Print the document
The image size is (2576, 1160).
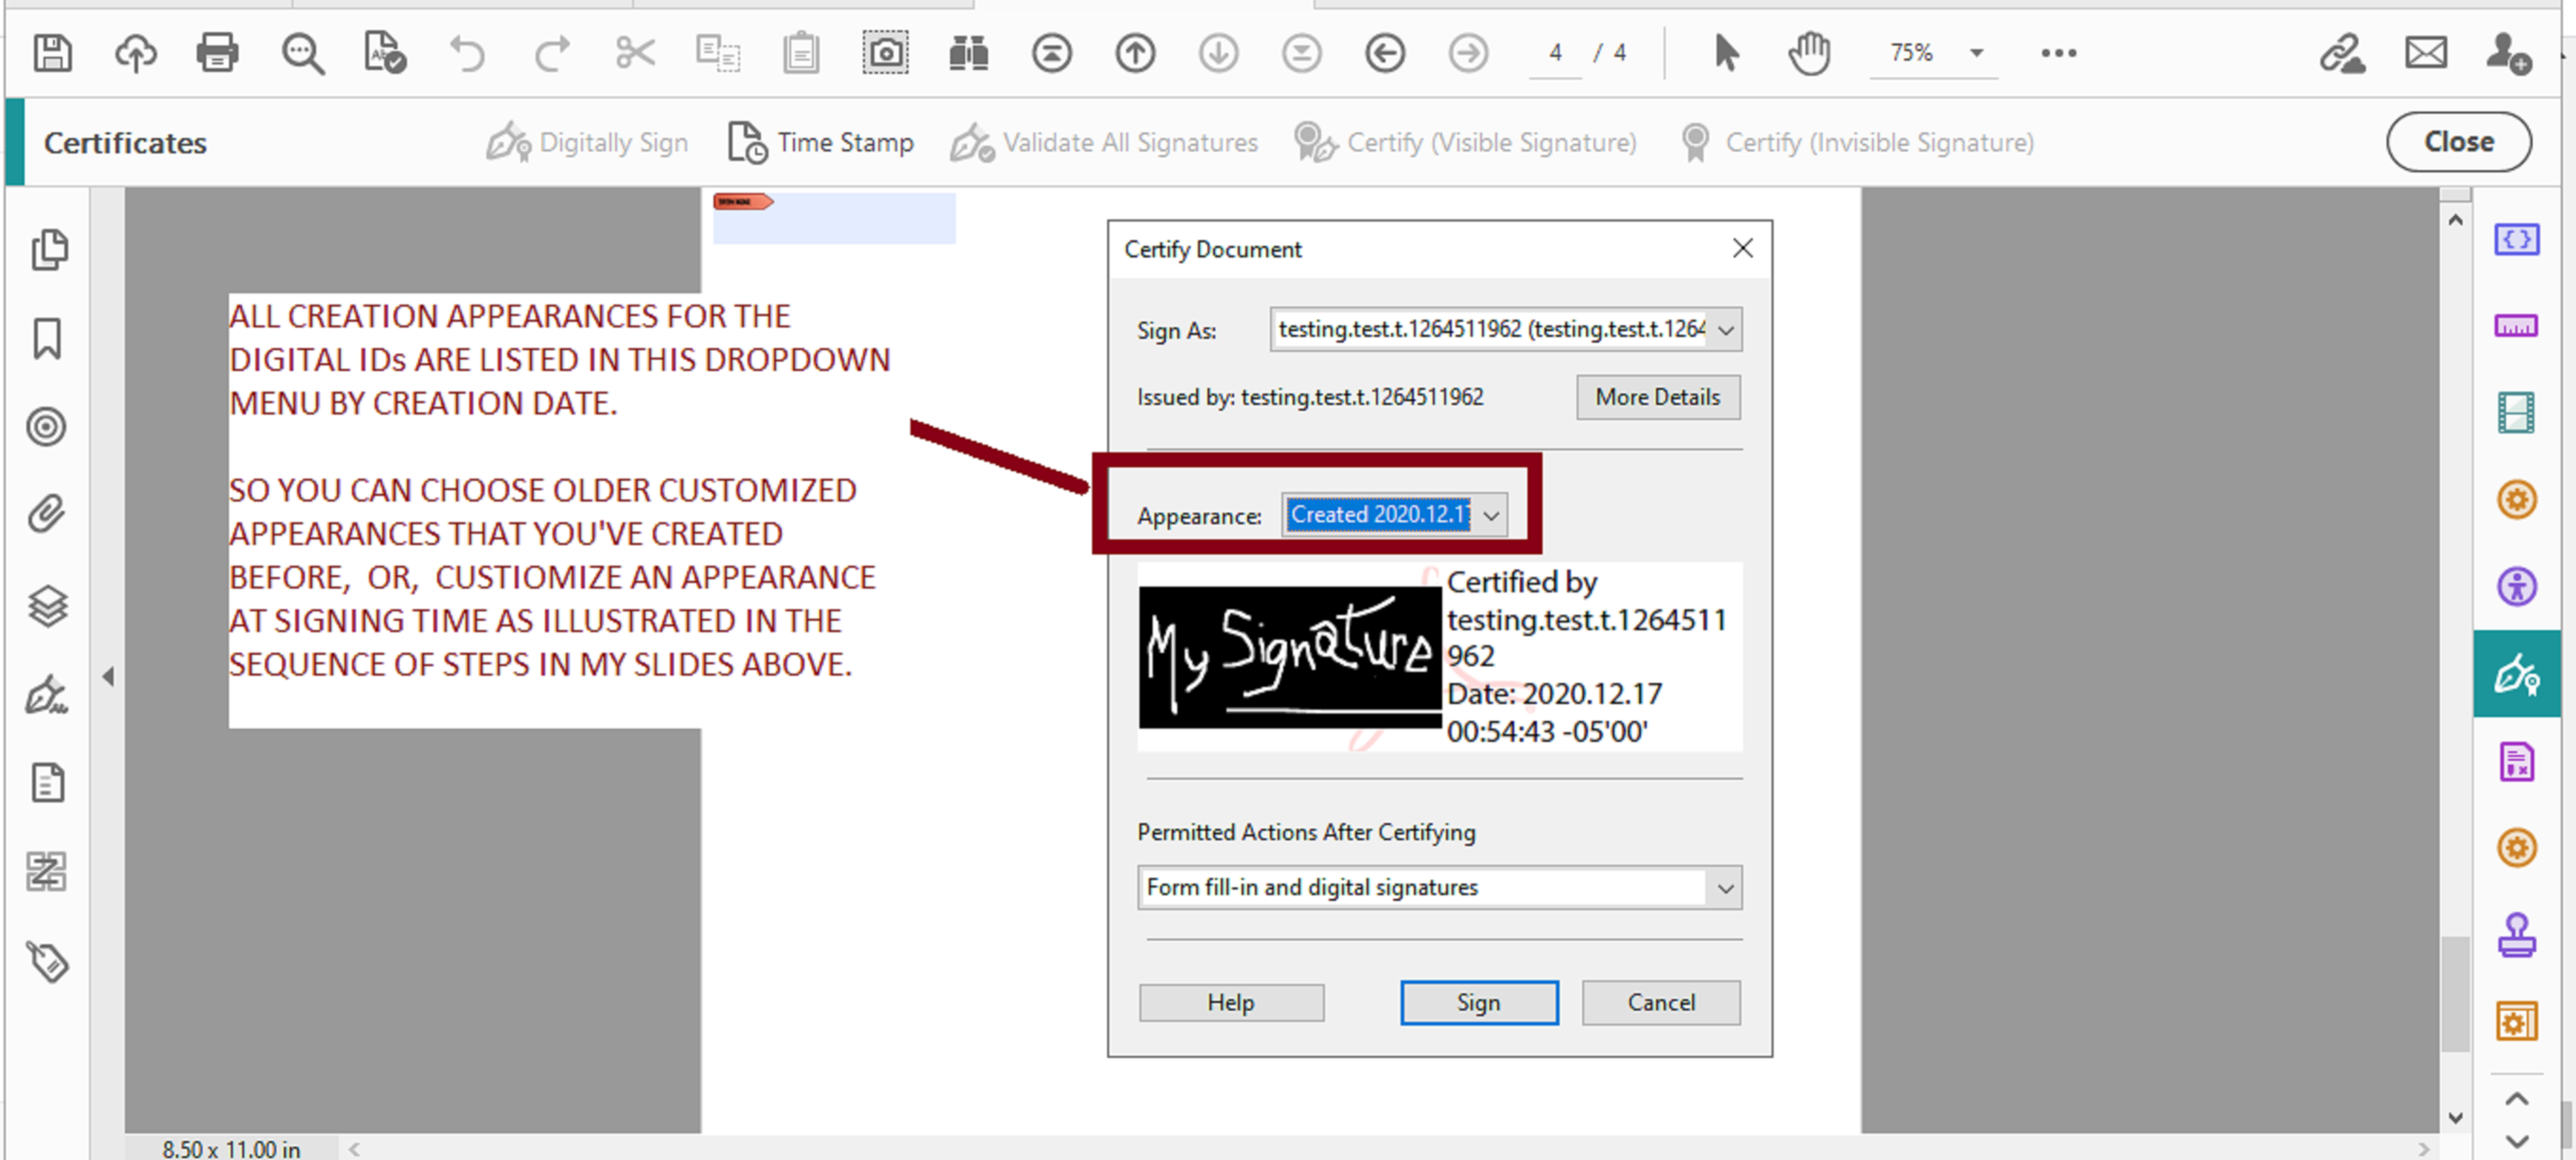click(x=217, y=53)
